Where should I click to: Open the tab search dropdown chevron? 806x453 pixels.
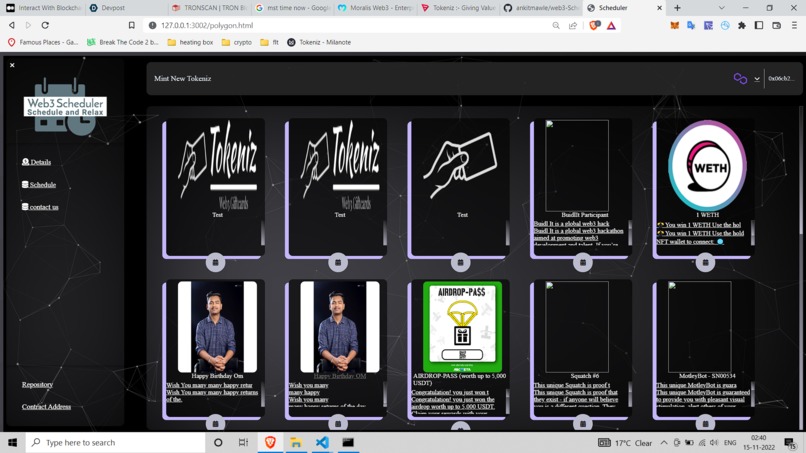tap(722, 8)
